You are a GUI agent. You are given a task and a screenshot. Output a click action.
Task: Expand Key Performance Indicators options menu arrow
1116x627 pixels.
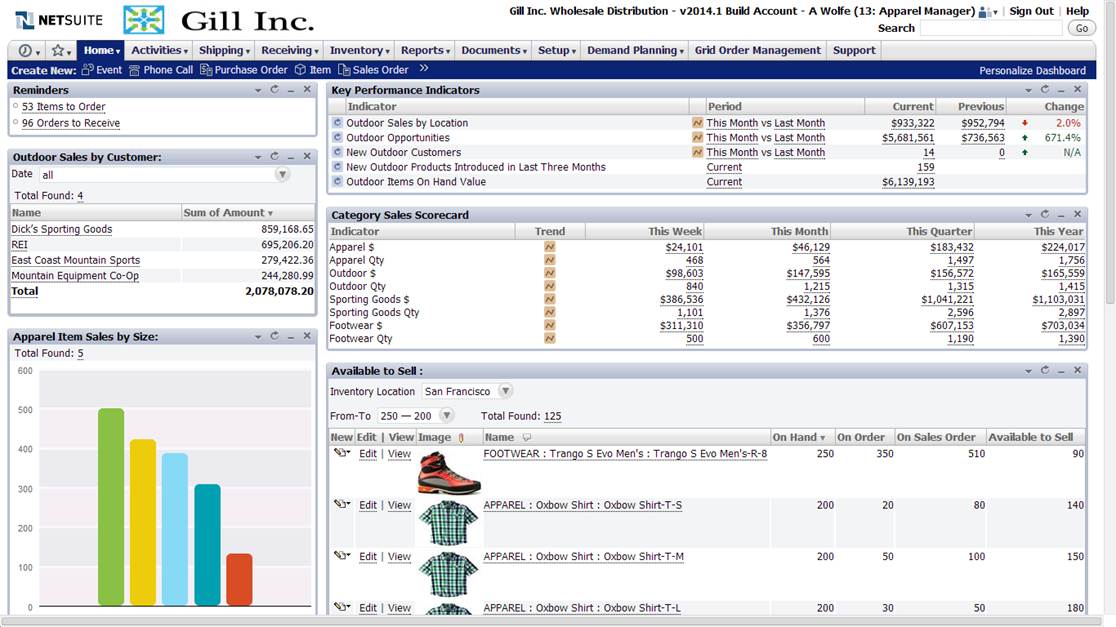pyautogui.click(x=1028, y=90)
